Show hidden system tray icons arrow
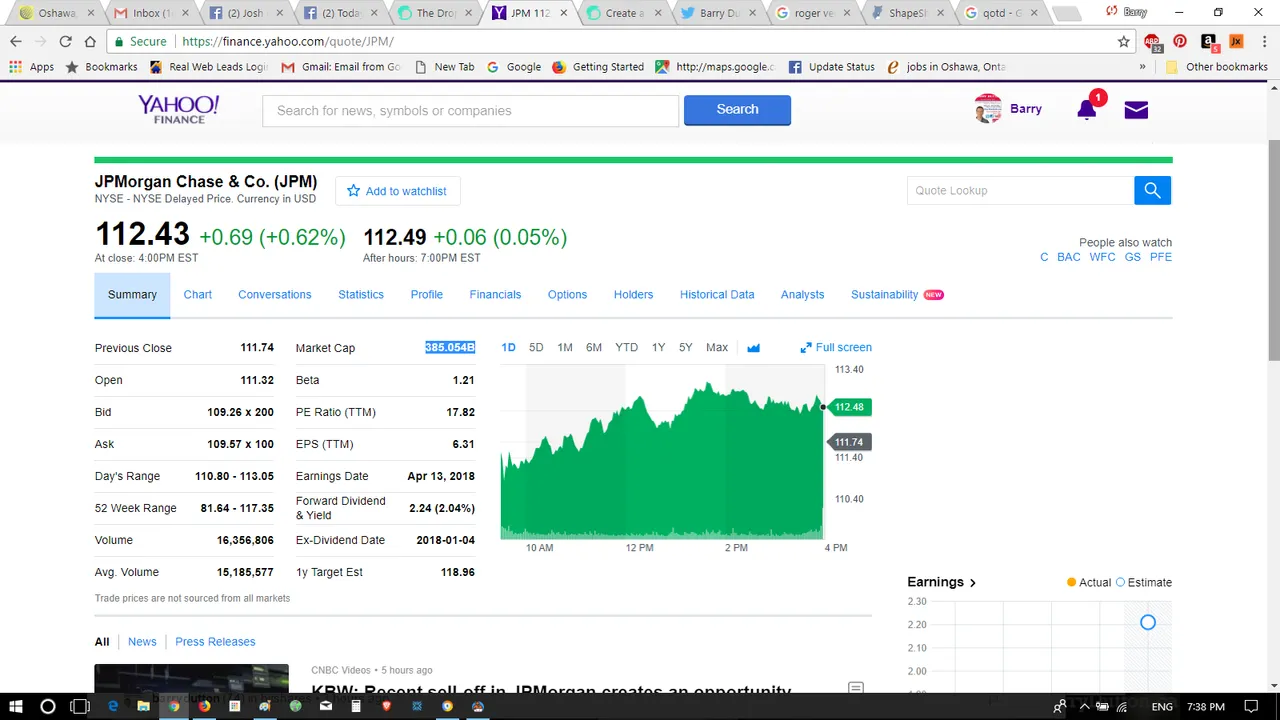This screenshot has height=720, width=1280. 1084,706
